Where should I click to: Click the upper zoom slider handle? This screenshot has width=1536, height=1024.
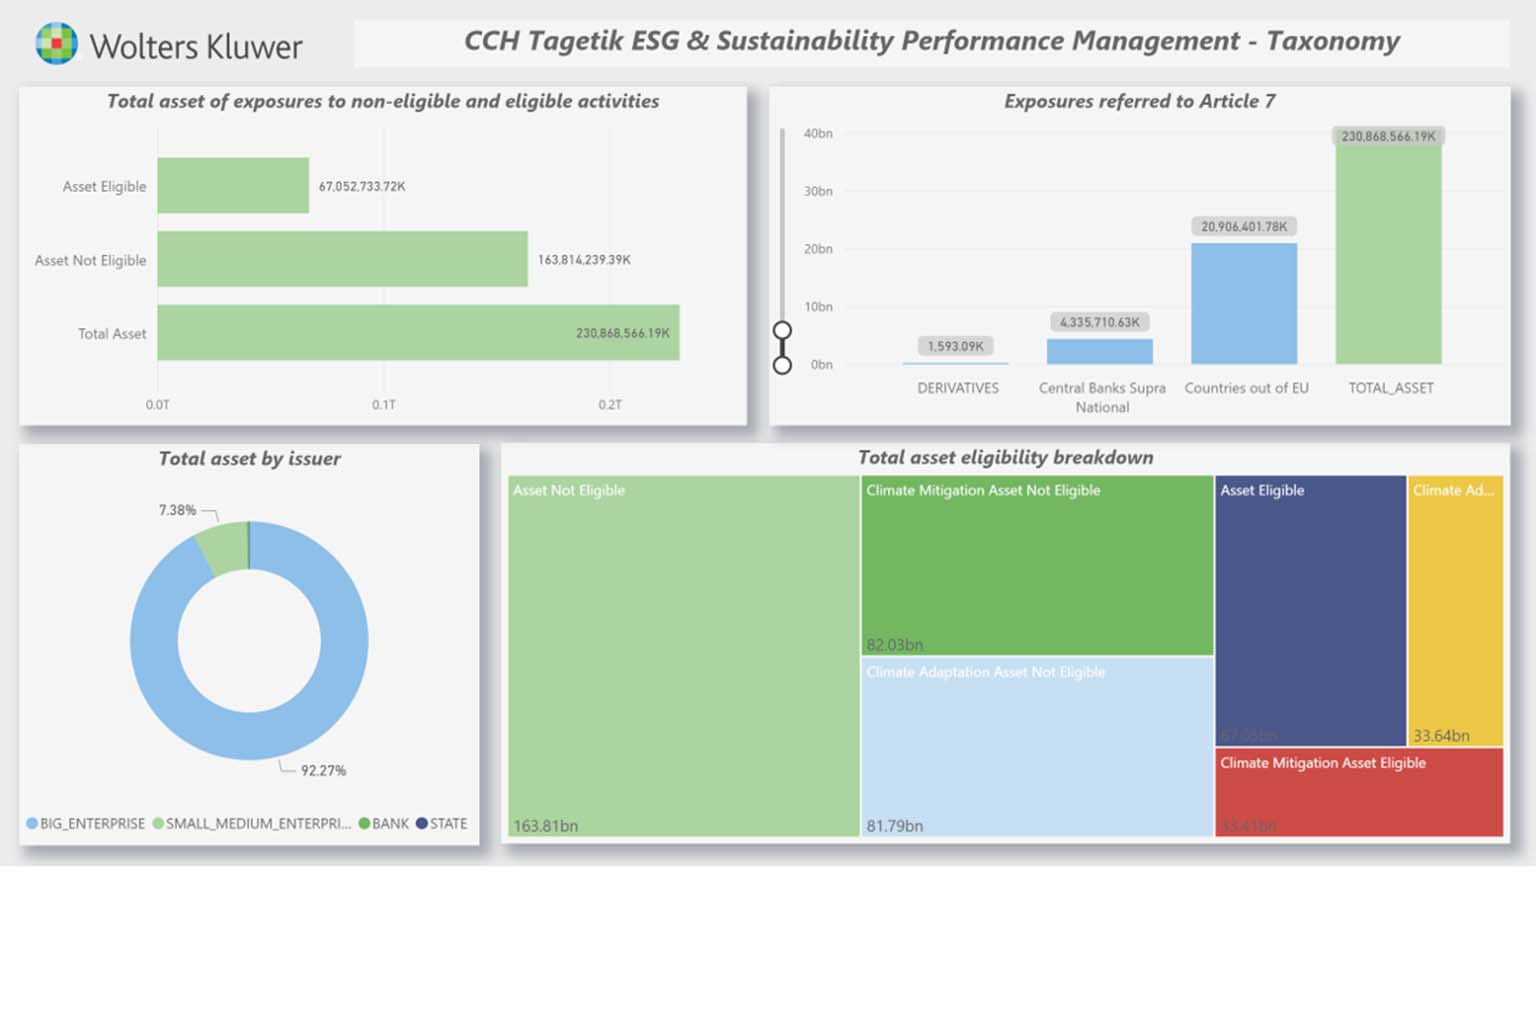coord(782,330)
